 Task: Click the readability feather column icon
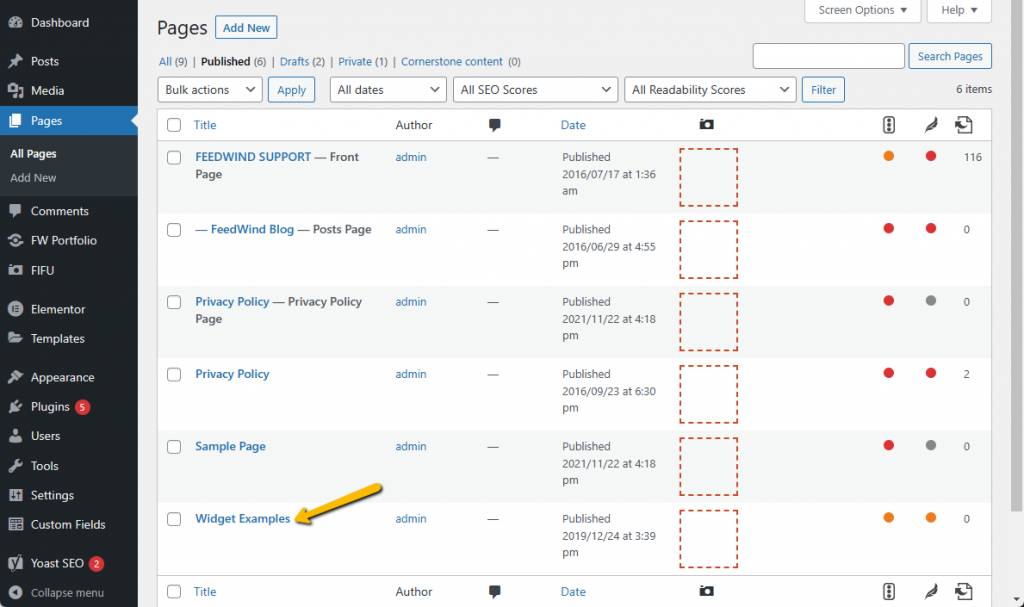[x=930, y=124]
